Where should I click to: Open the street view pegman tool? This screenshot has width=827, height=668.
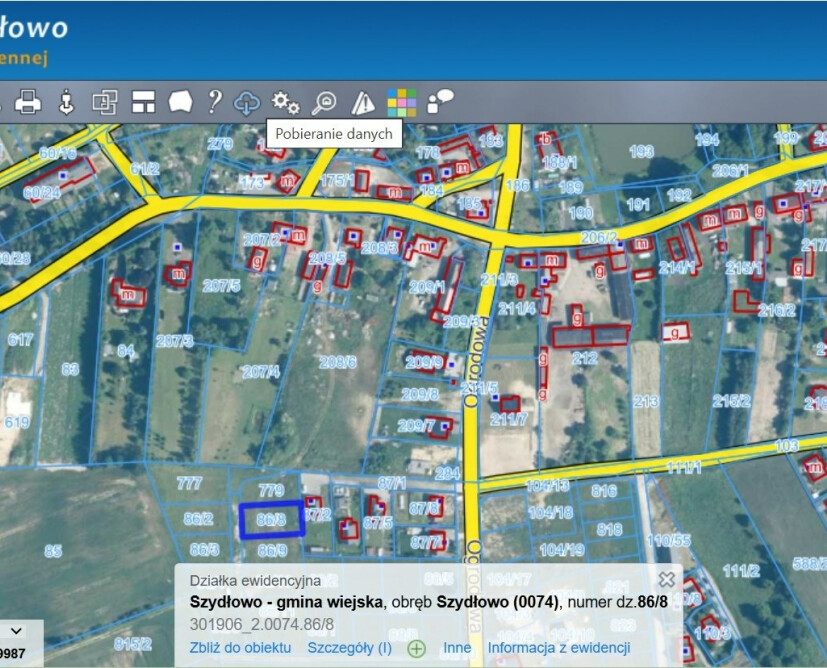coord(66,102)
